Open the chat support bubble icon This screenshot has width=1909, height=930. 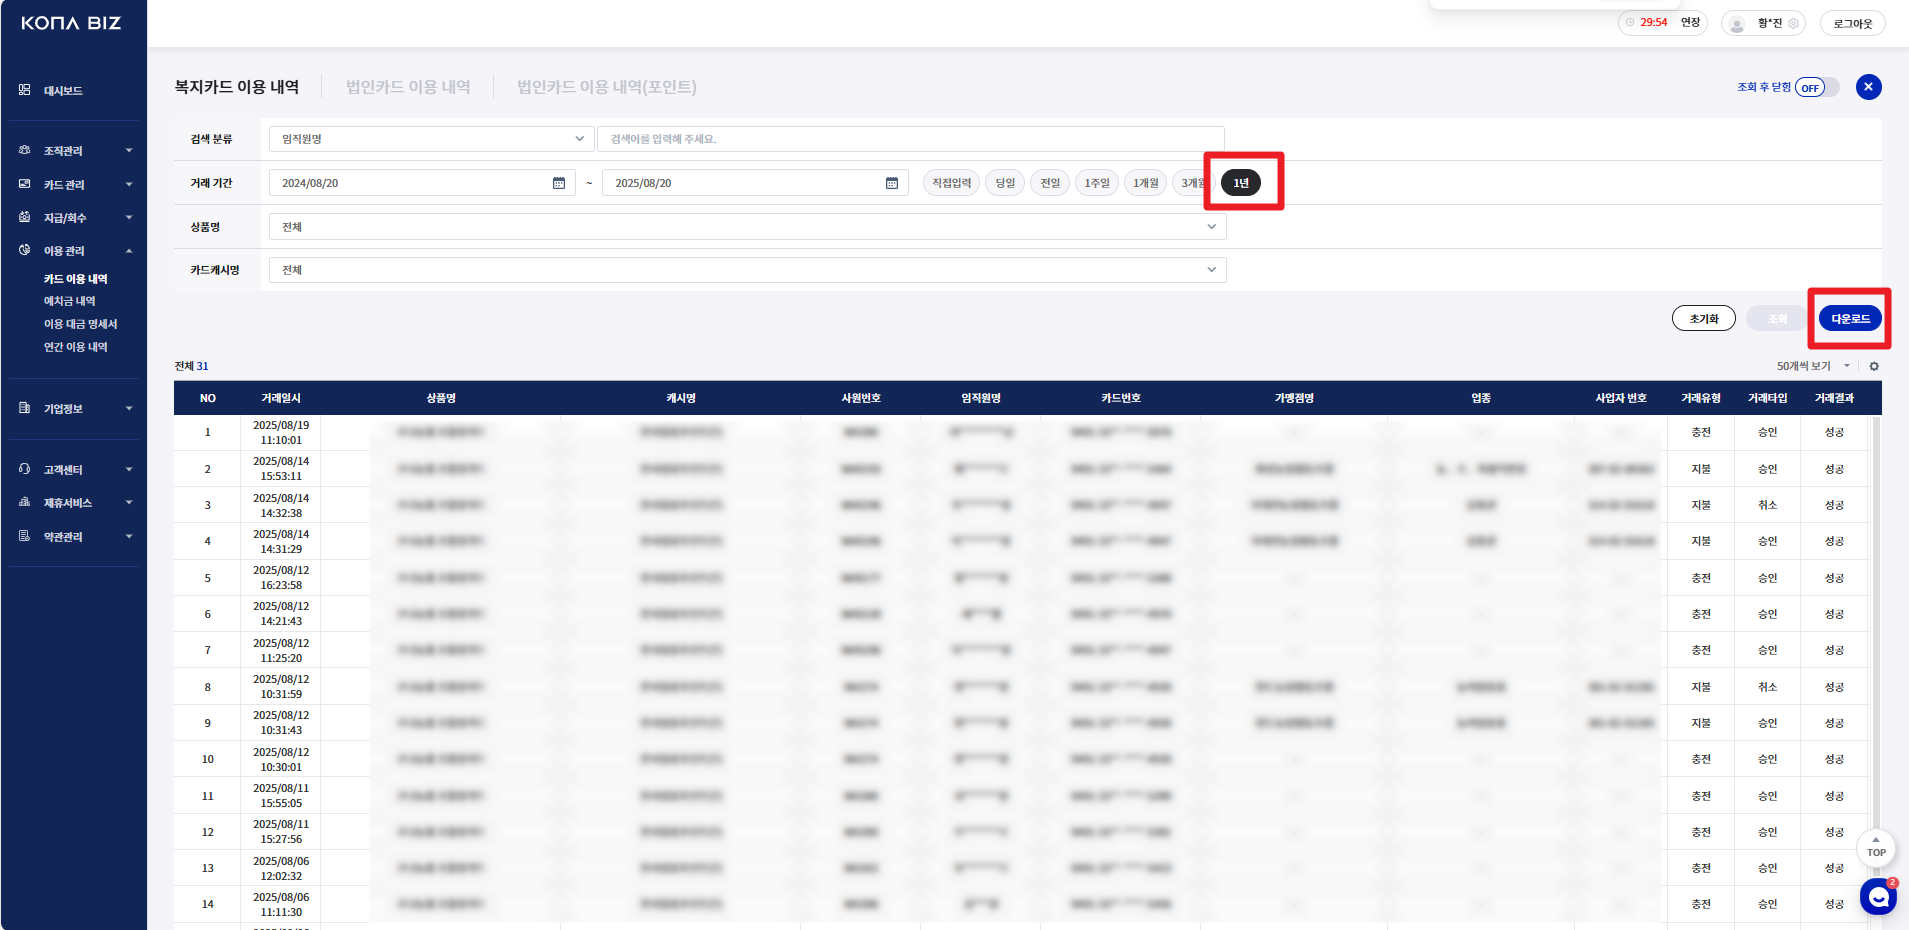(x=1878, y=897)
